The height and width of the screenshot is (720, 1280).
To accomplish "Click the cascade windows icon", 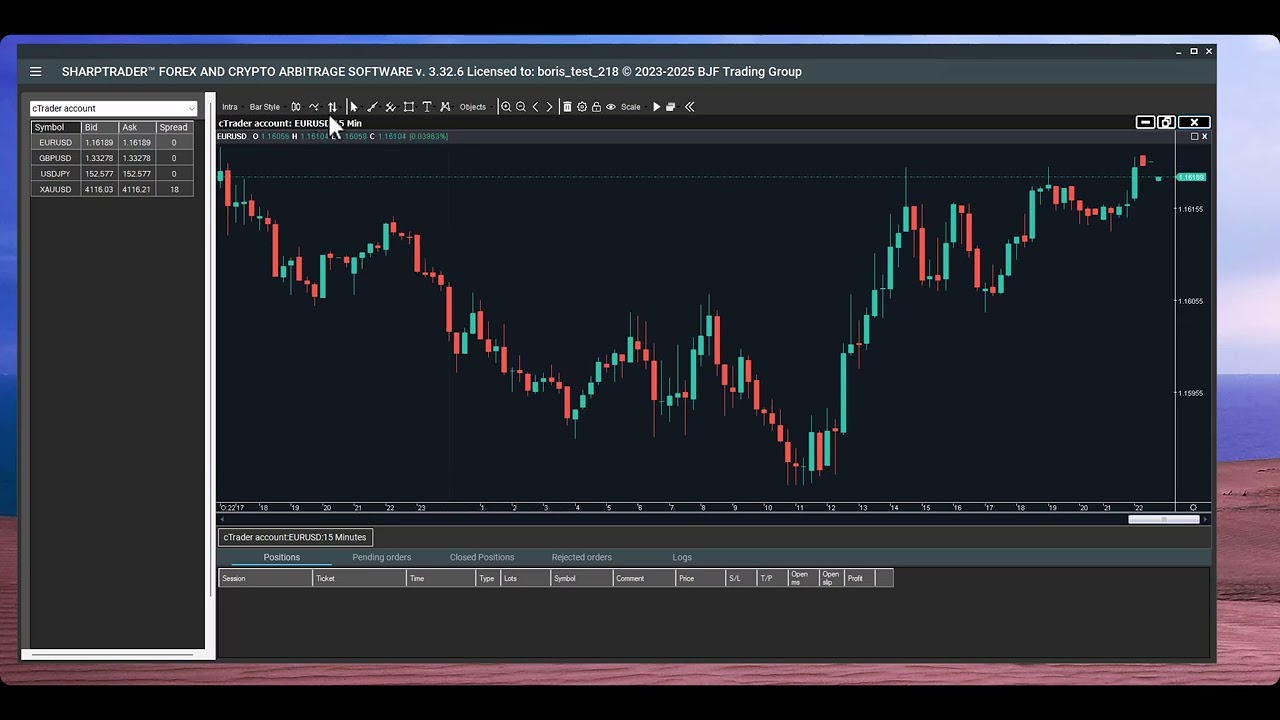I will 671,107.
